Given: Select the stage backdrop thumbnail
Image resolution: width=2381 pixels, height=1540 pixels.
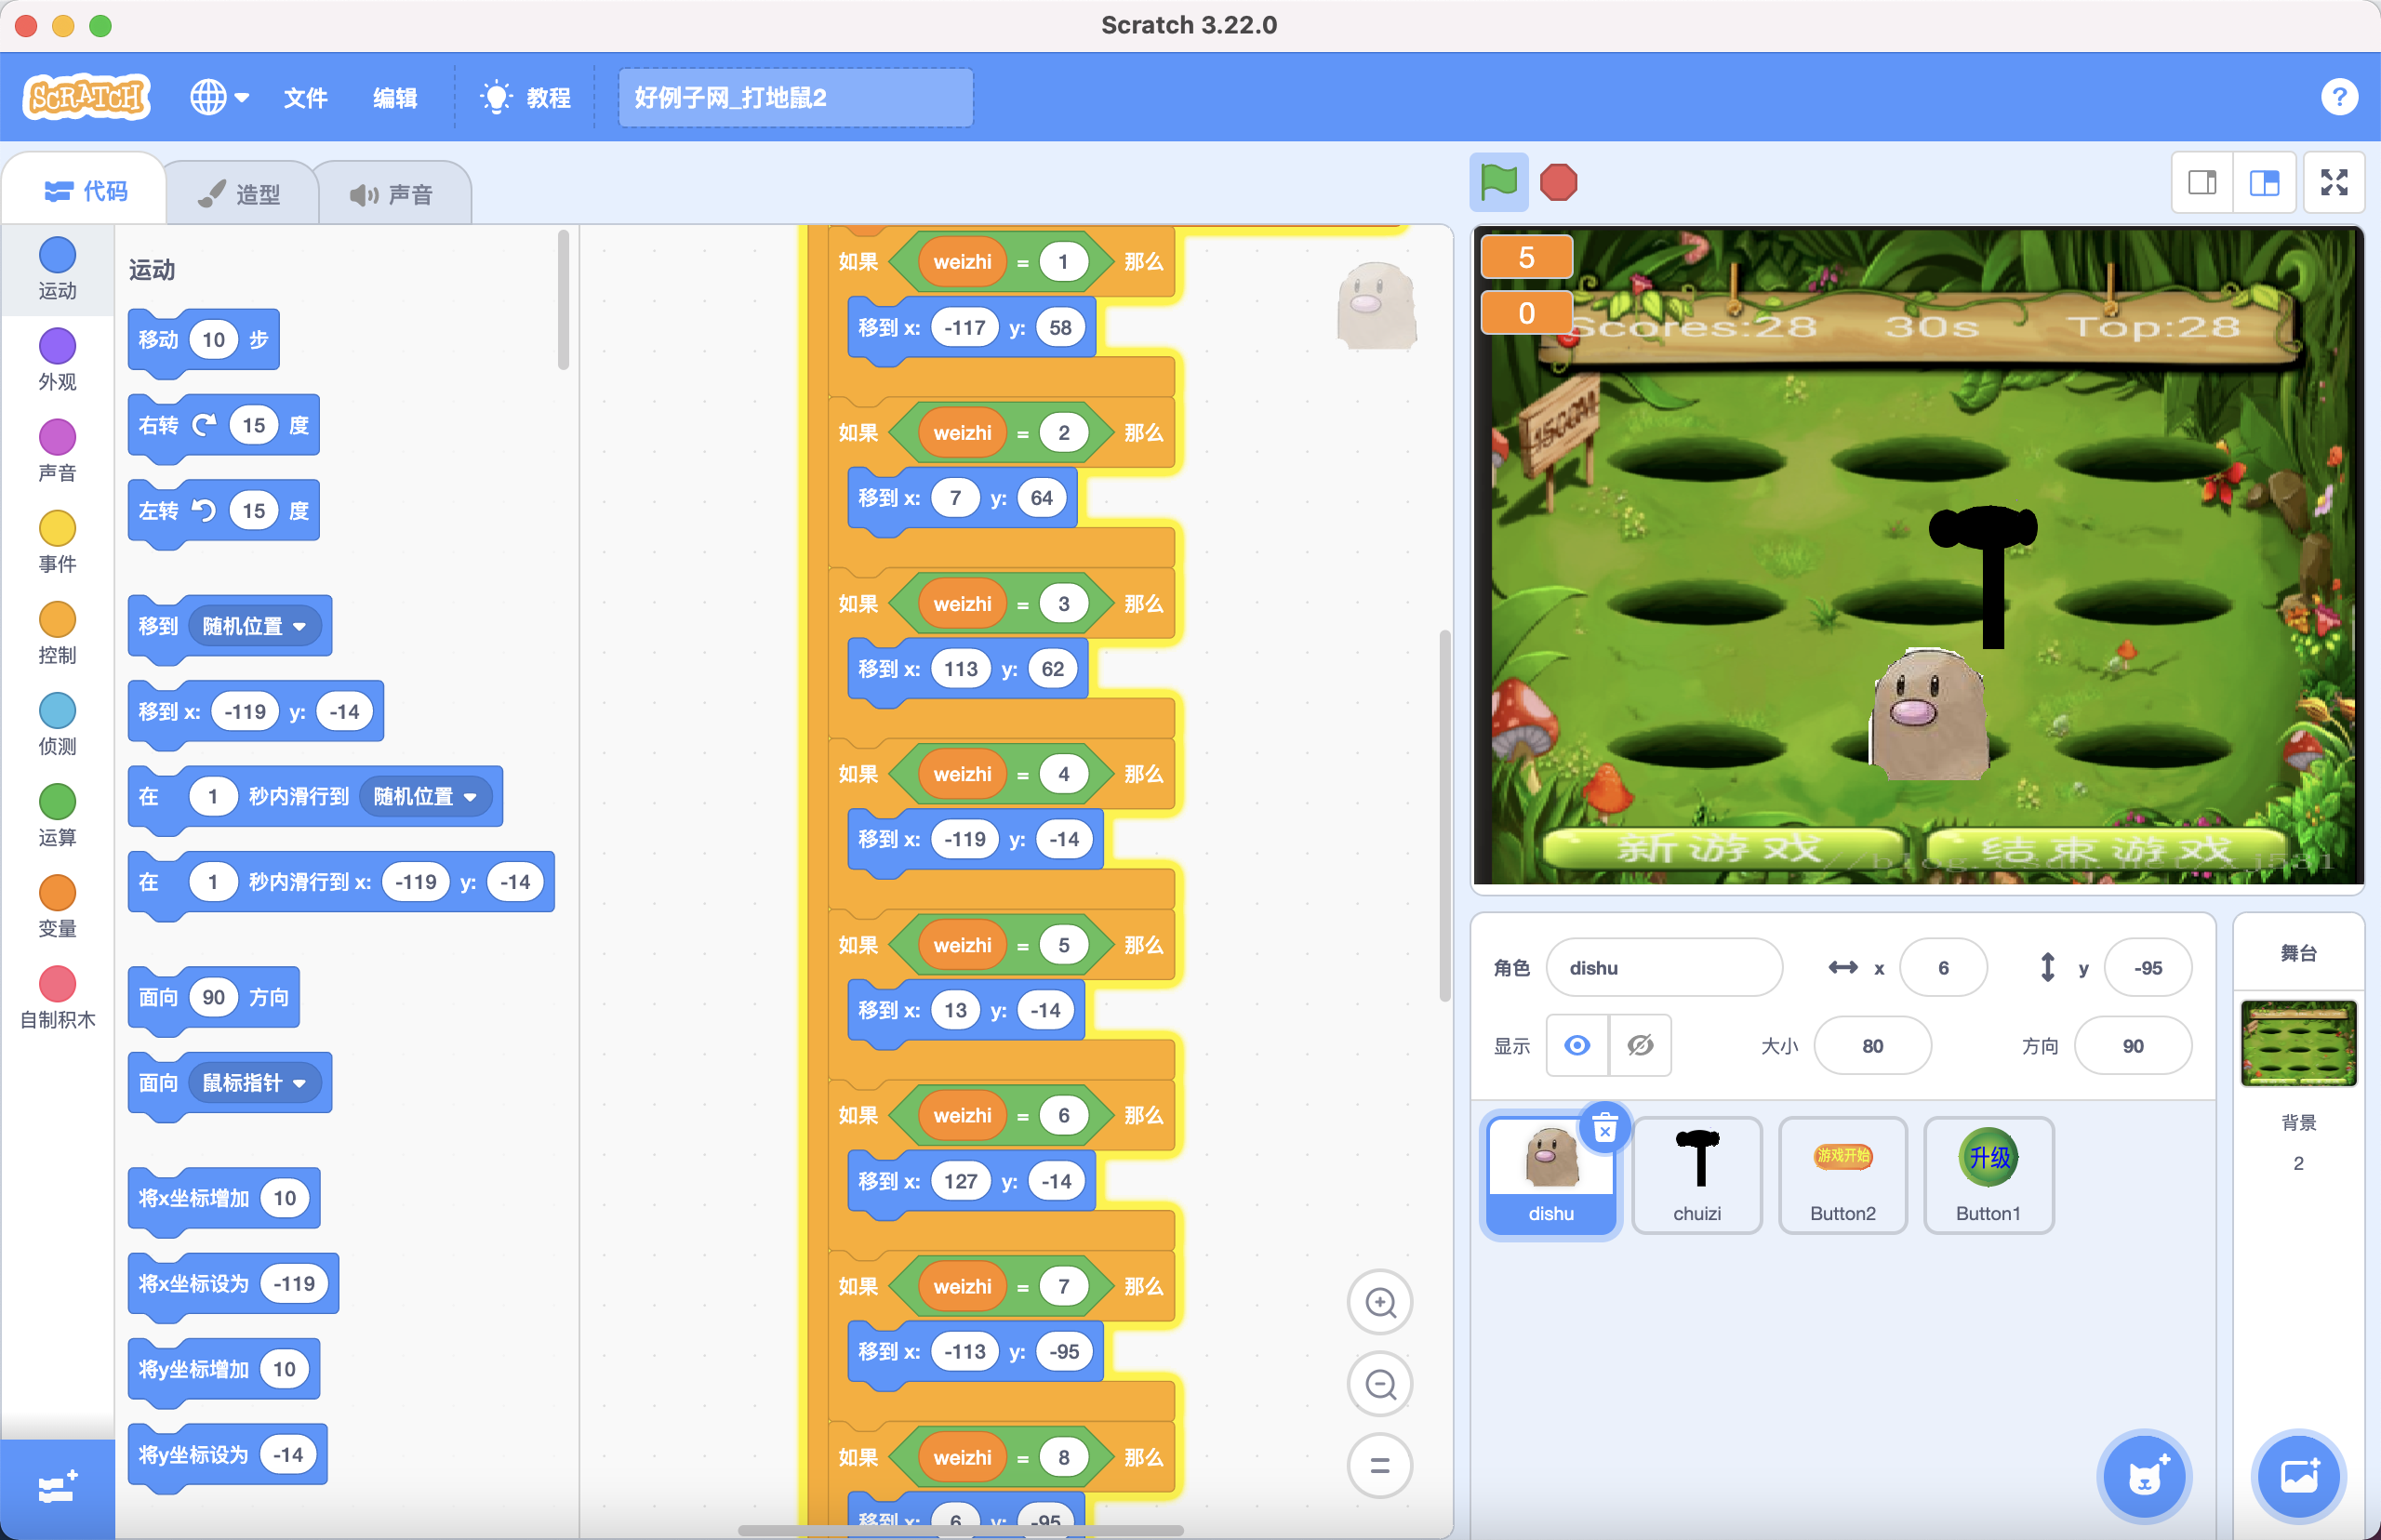Looking at the screenshot, I should [x=2298, y=1043].
